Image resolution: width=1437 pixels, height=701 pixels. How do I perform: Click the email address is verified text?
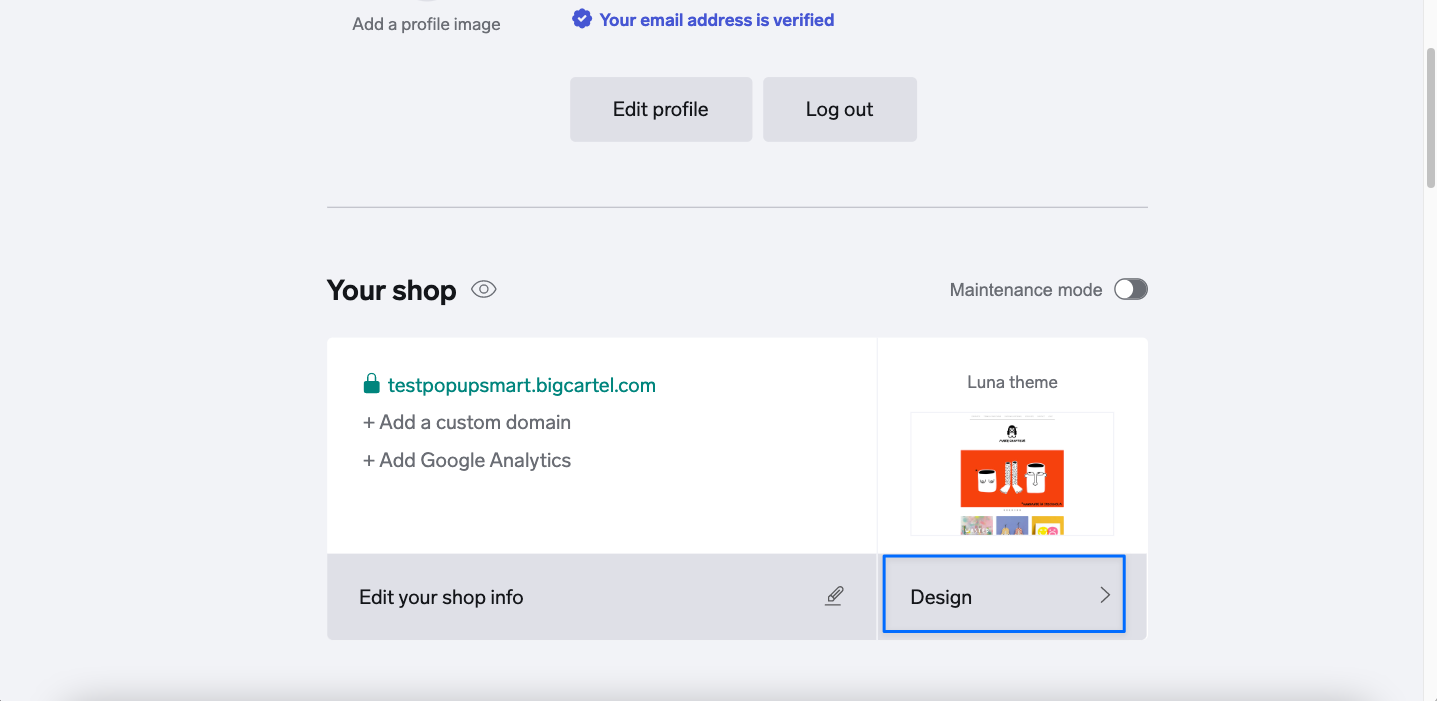pyautogui.click(x=716, y=20)
